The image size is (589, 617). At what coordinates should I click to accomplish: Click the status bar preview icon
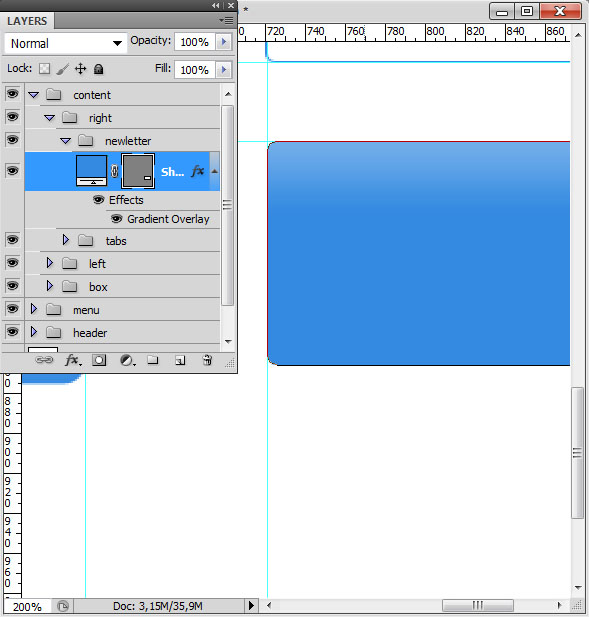pyautogui.click(x=63, y=606)
